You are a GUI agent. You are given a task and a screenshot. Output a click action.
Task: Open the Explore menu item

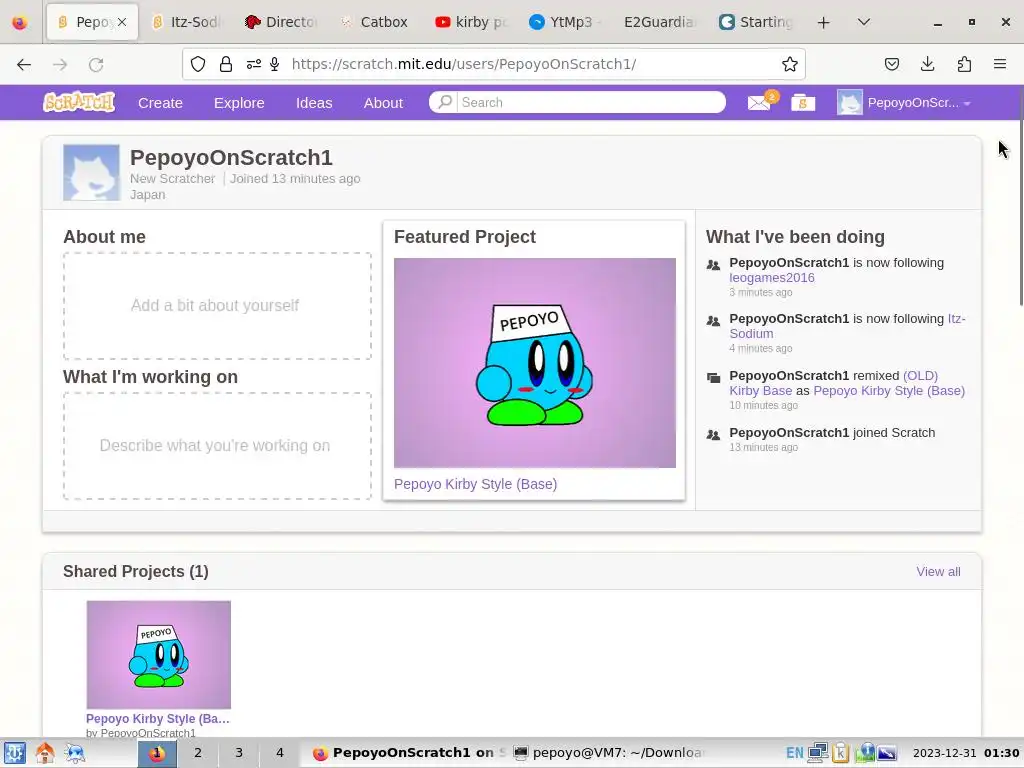239,103
